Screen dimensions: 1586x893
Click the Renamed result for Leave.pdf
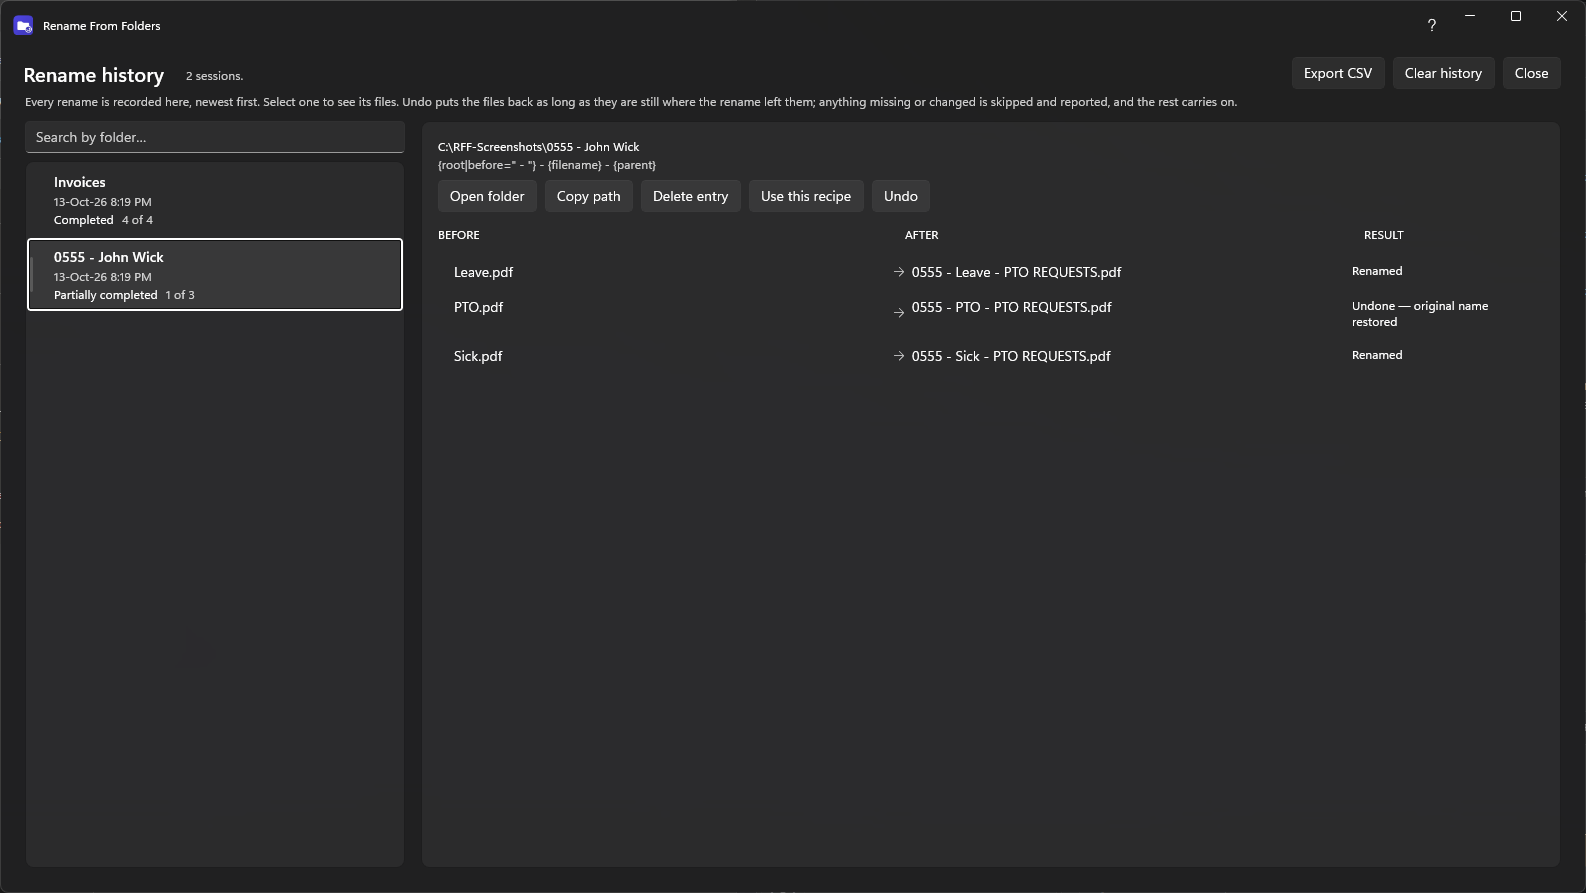[x=1377, y=271]
